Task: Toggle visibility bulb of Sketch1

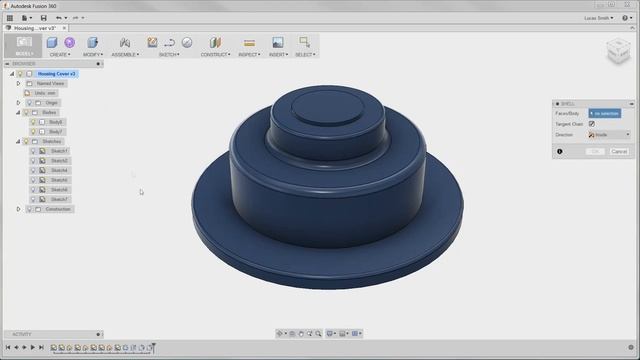Action: (33, 151)
